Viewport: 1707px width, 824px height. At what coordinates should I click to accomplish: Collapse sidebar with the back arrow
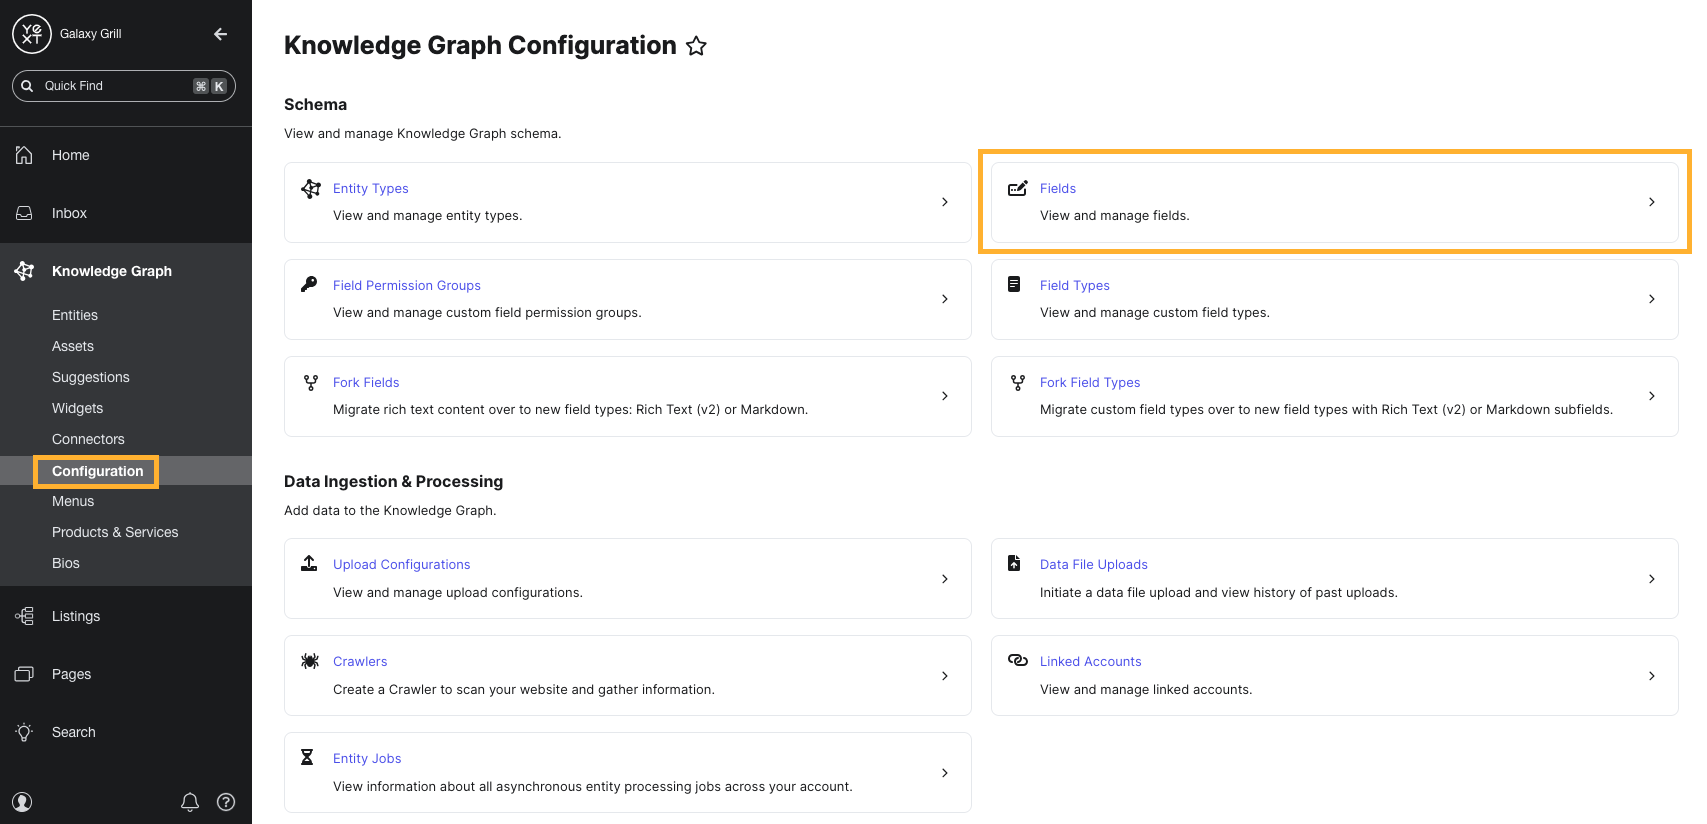click(x=221, y=34)
